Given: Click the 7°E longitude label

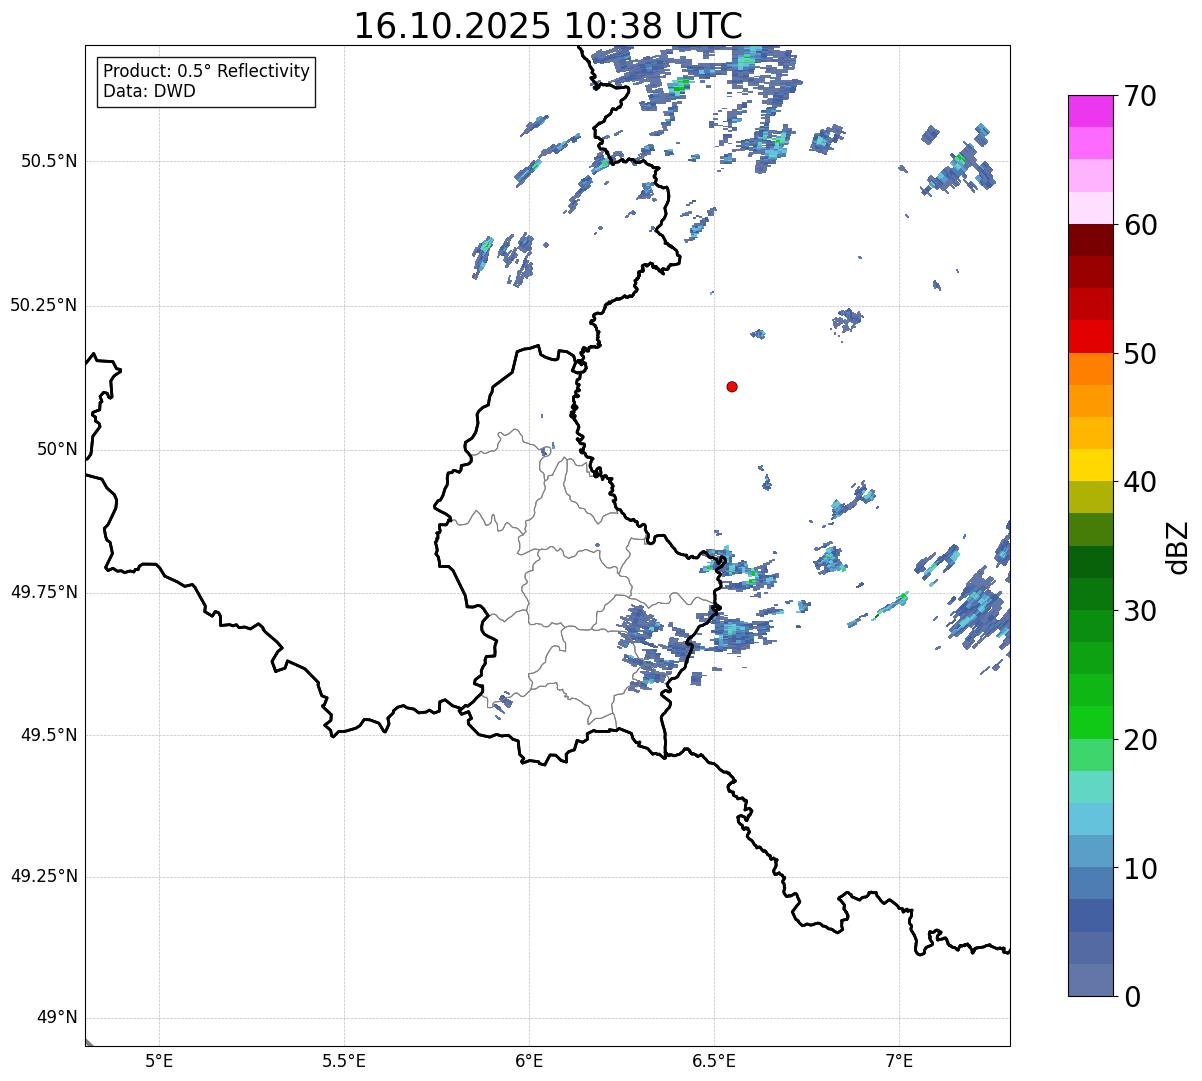Looking at the screenshot, I should (899, 1061).
